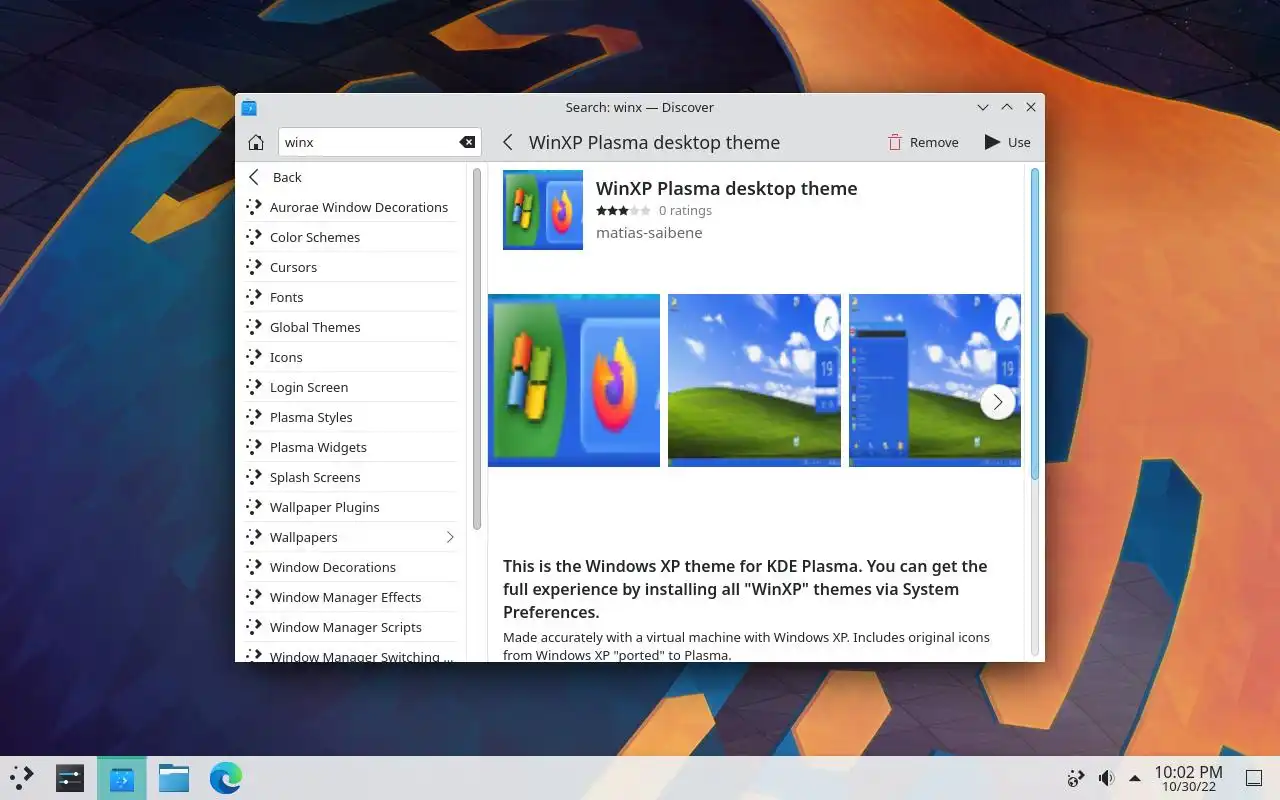This screenshot has height=800, width=1280.
Task: Open Aurorae Window Decorations category
Action: pyautogui.click(x=351, y=207)
